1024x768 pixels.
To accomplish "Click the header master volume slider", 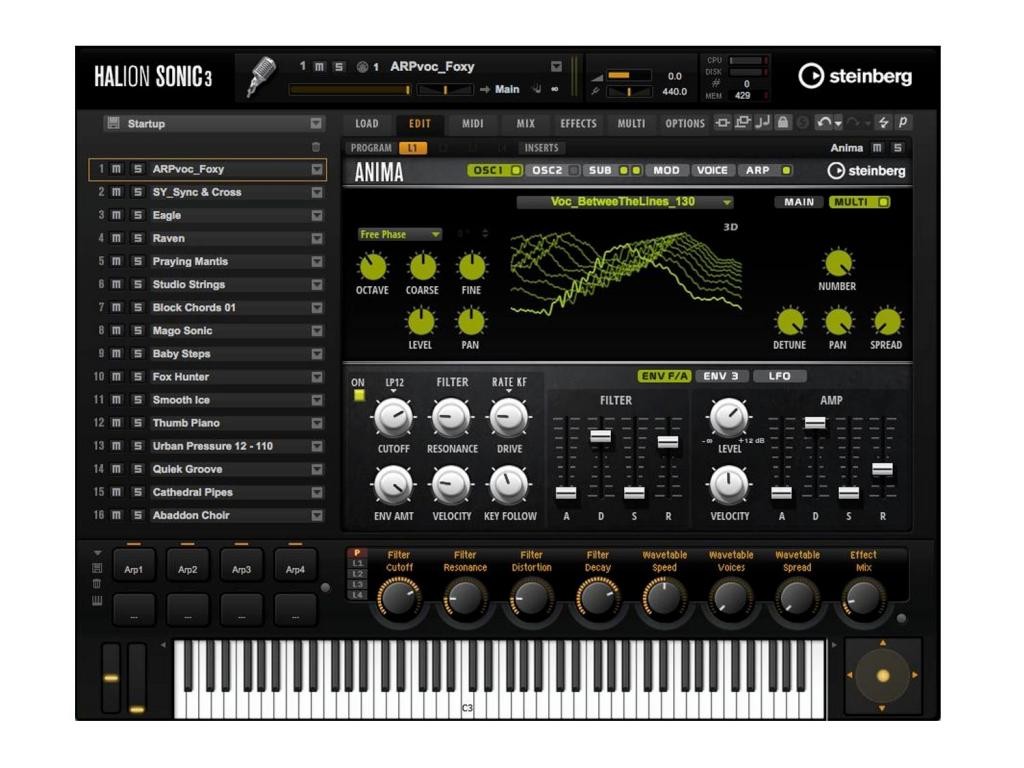I will pos(630,76).
